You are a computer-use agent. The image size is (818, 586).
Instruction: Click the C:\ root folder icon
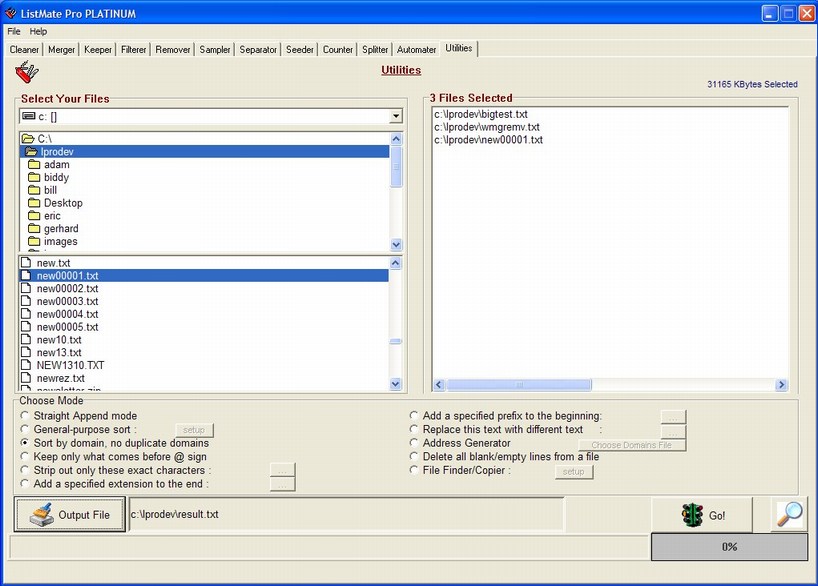(x=27, y=139)
